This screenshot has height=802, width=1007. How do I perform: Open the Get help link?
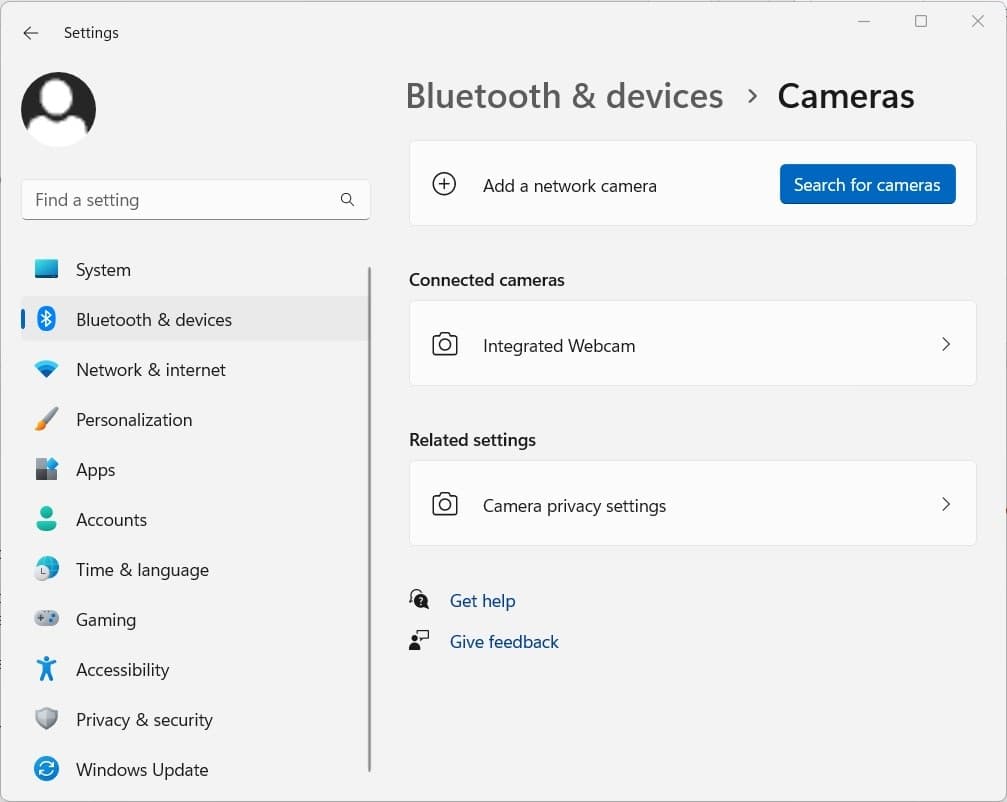pos(482,601)
